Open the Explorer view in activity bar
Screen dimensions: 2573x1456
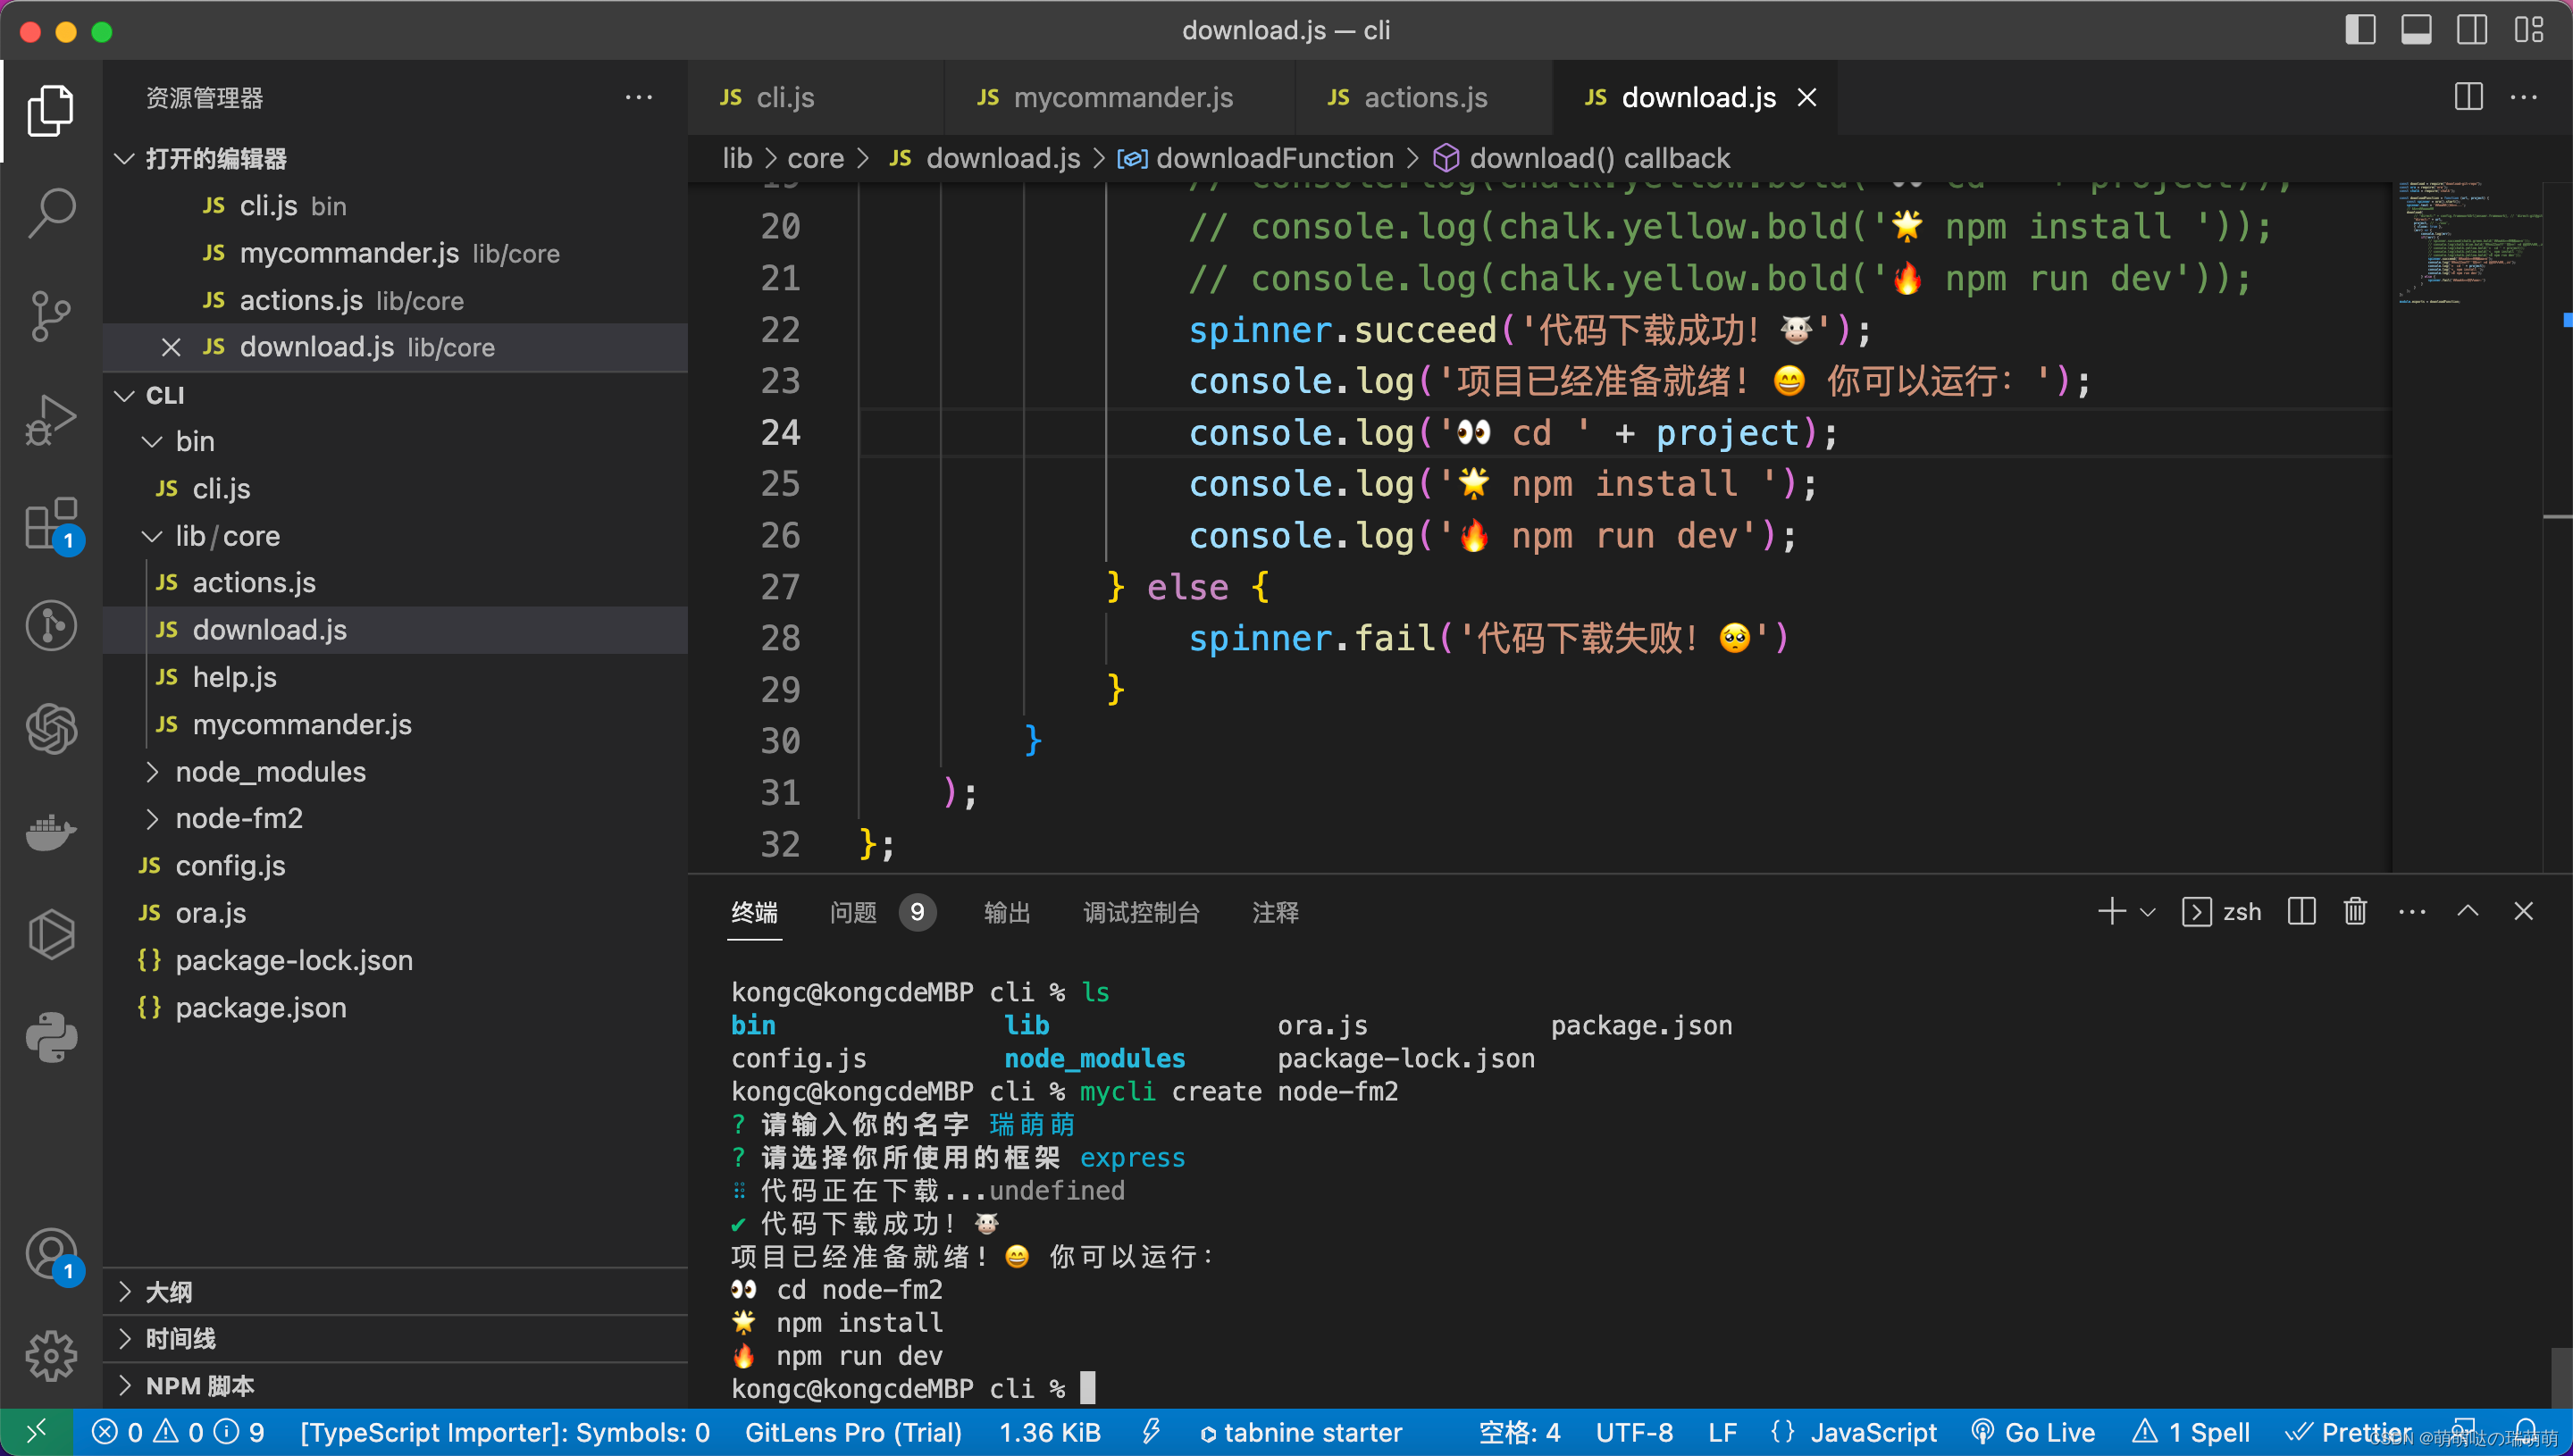click(x=51, y=110)
